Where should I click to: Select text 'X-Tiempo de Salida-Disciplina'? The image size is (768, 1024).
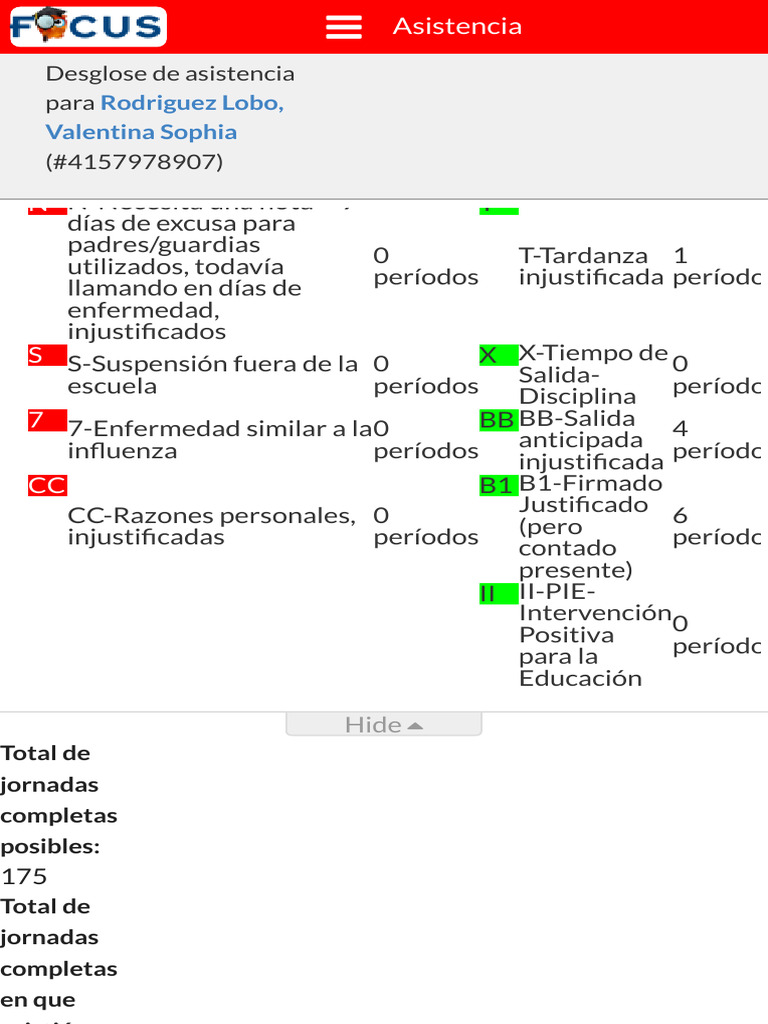[x=594, y=374]
